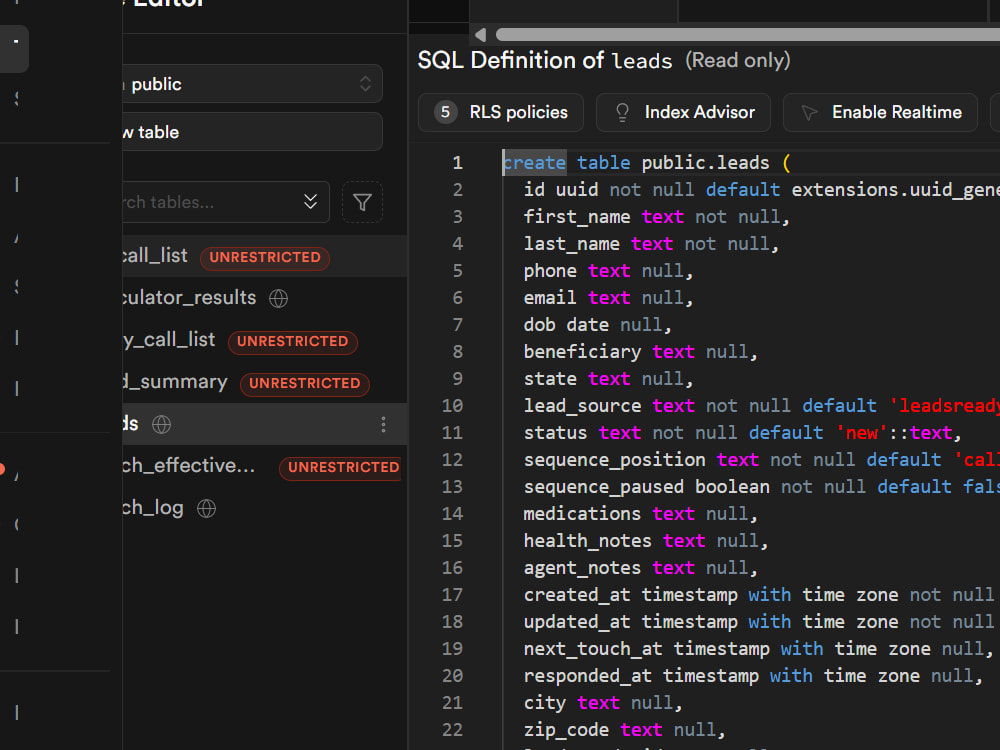This screenshot has height=750, width=1000.
Task: Open the table filter funnel icon
Action: 362,202
